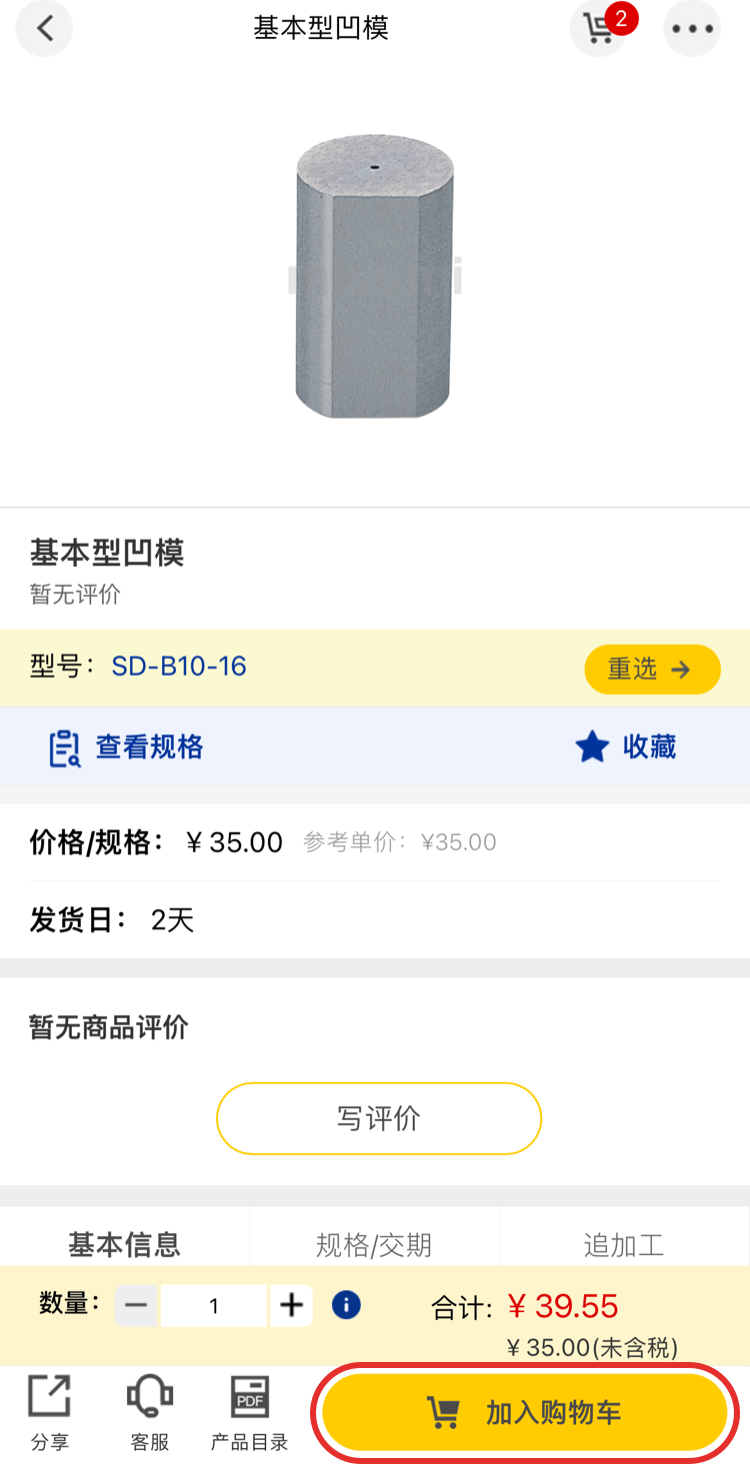Tap the back arrow icon

pyautogui.click(x=45, y=29)
